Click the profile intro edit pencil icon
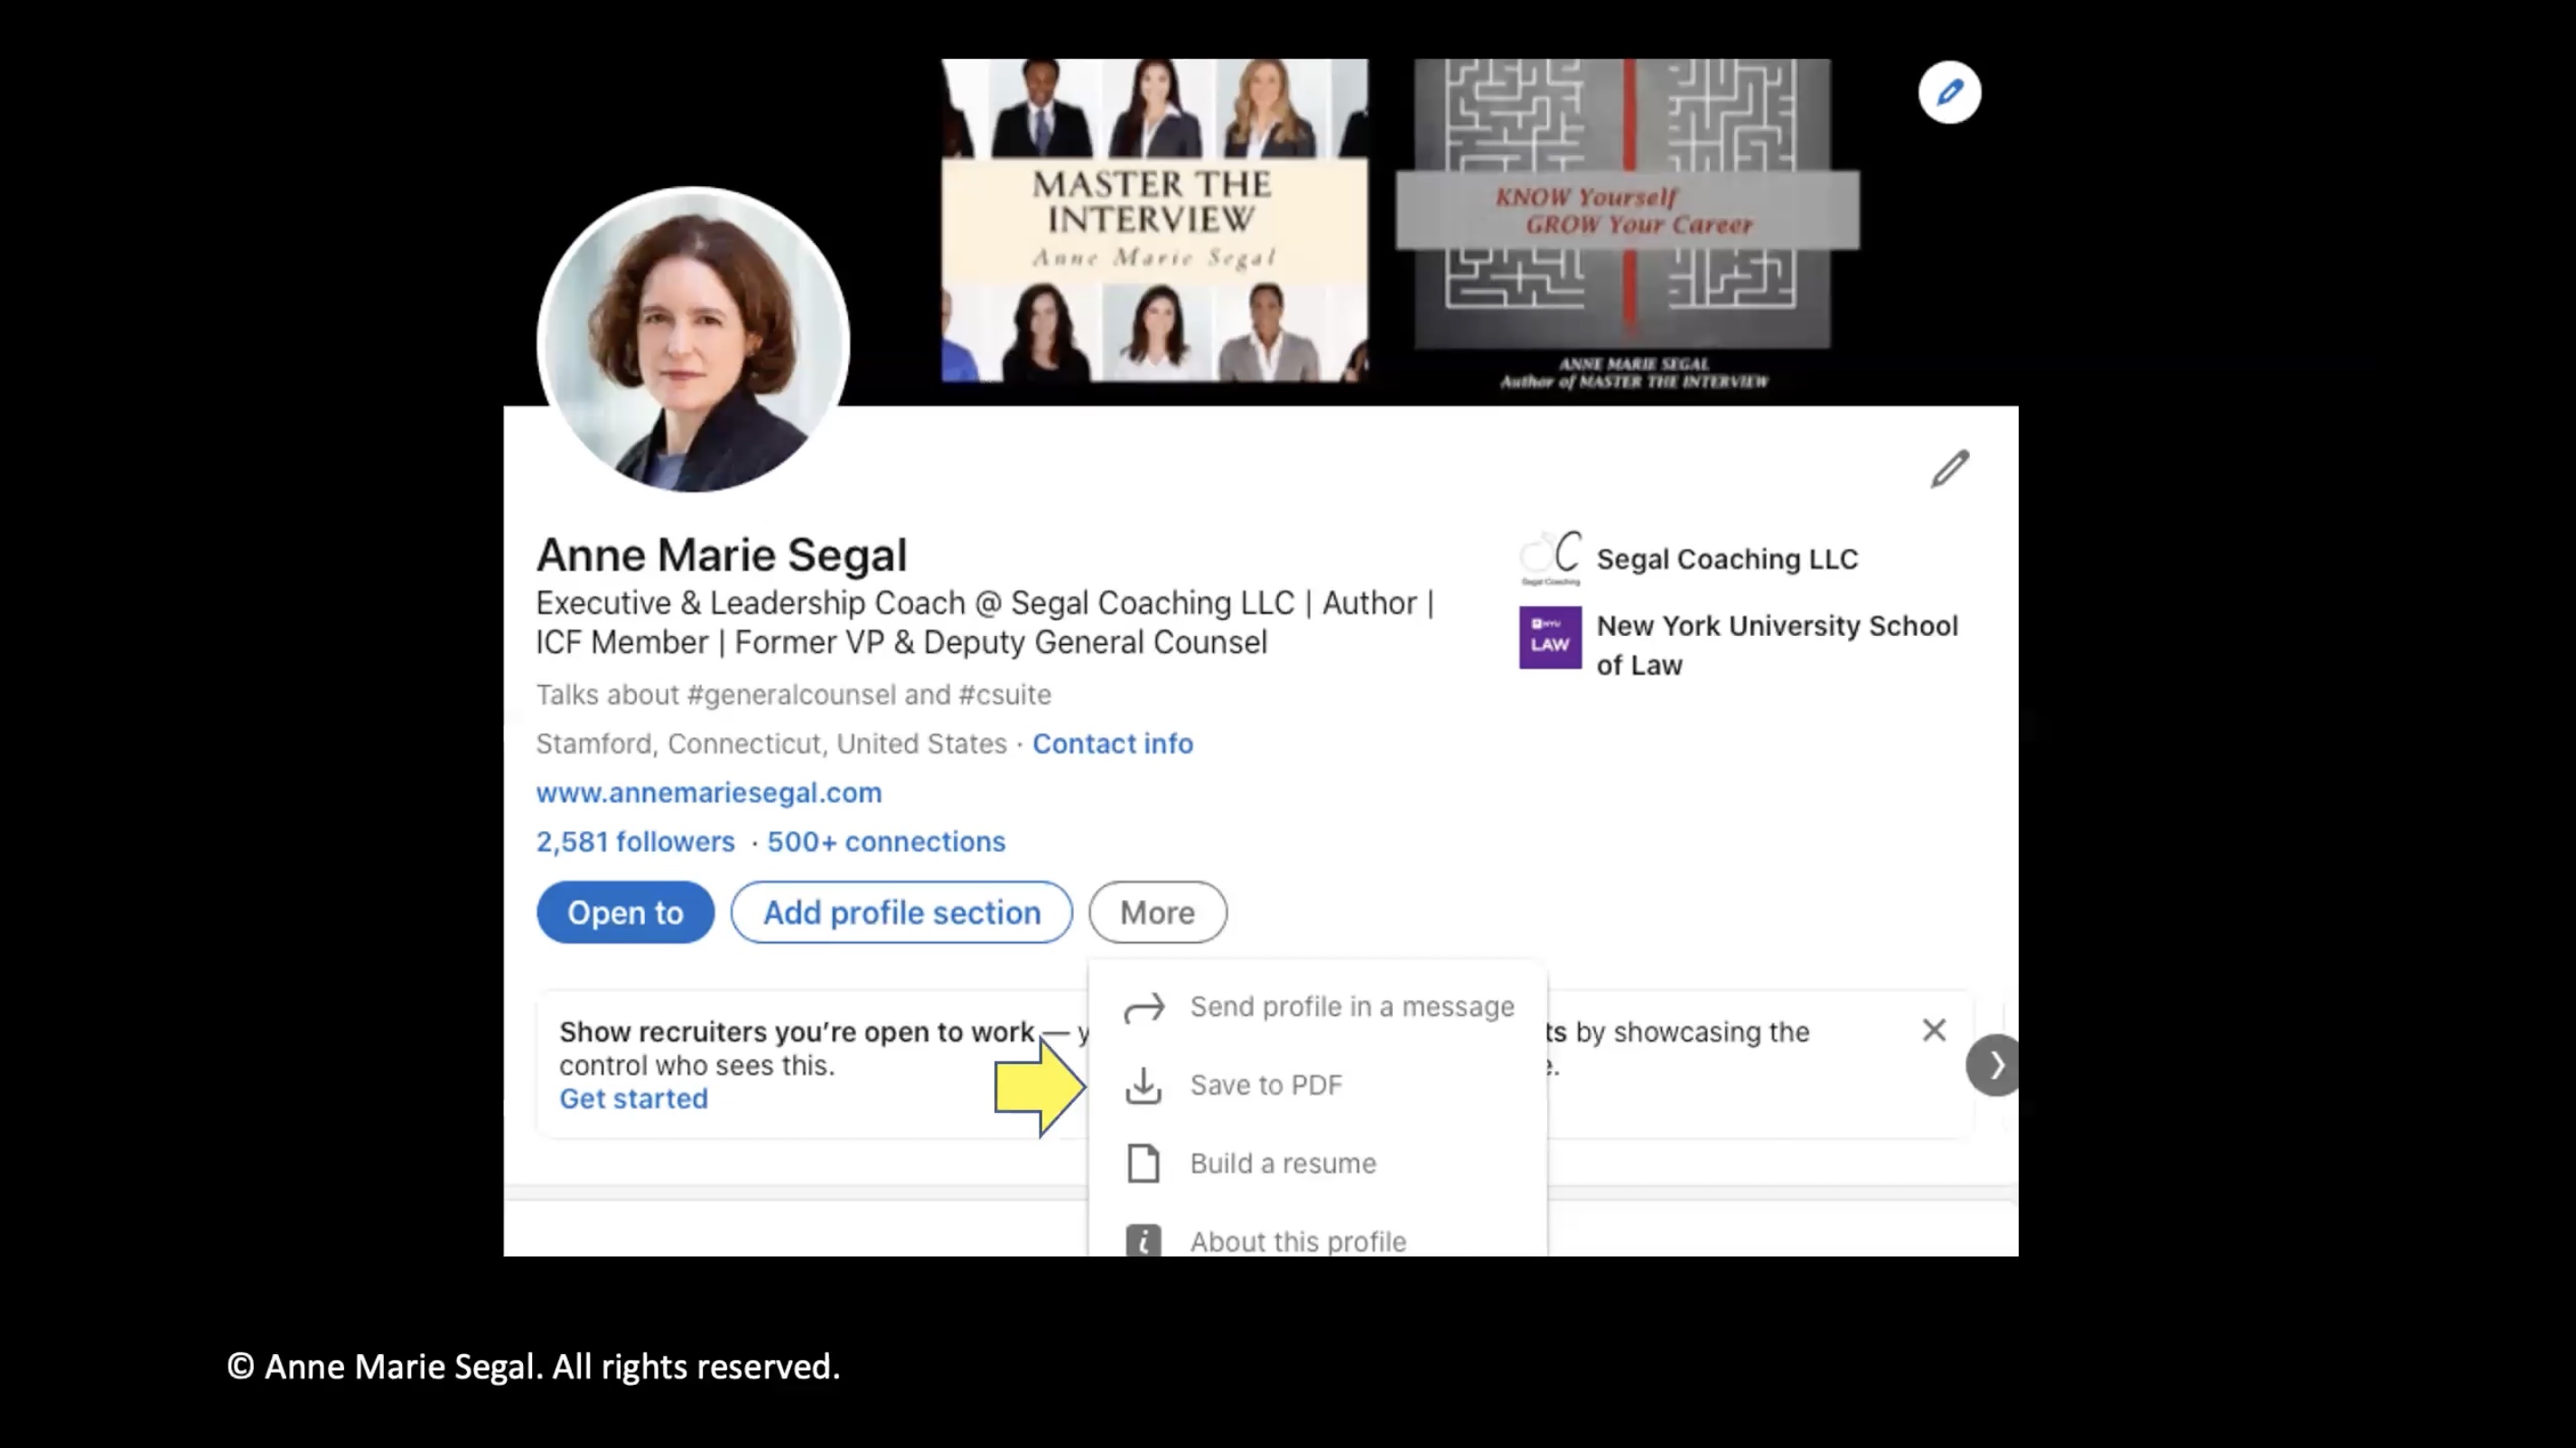The image size is (2576, 1448). (1949, 469)
